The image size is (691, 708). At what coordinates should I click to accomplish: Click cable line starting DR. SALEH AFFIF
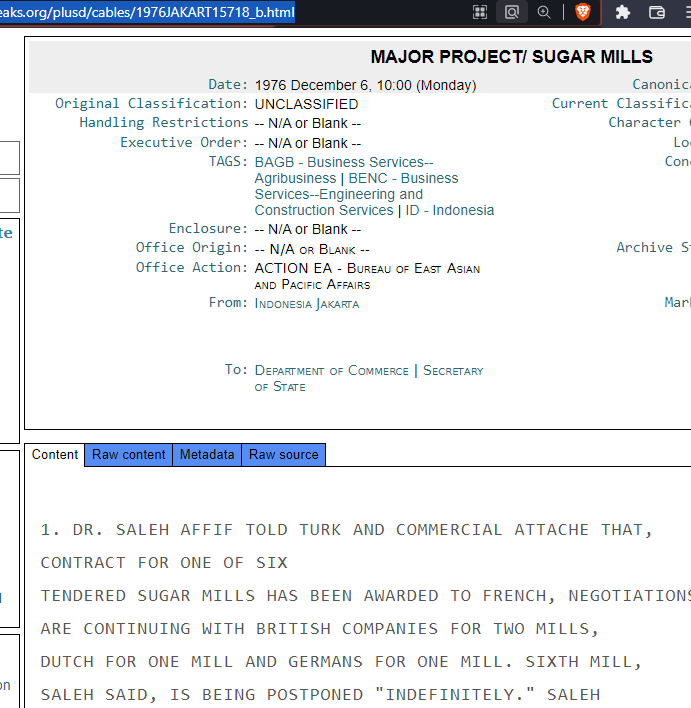click(347, 530)
